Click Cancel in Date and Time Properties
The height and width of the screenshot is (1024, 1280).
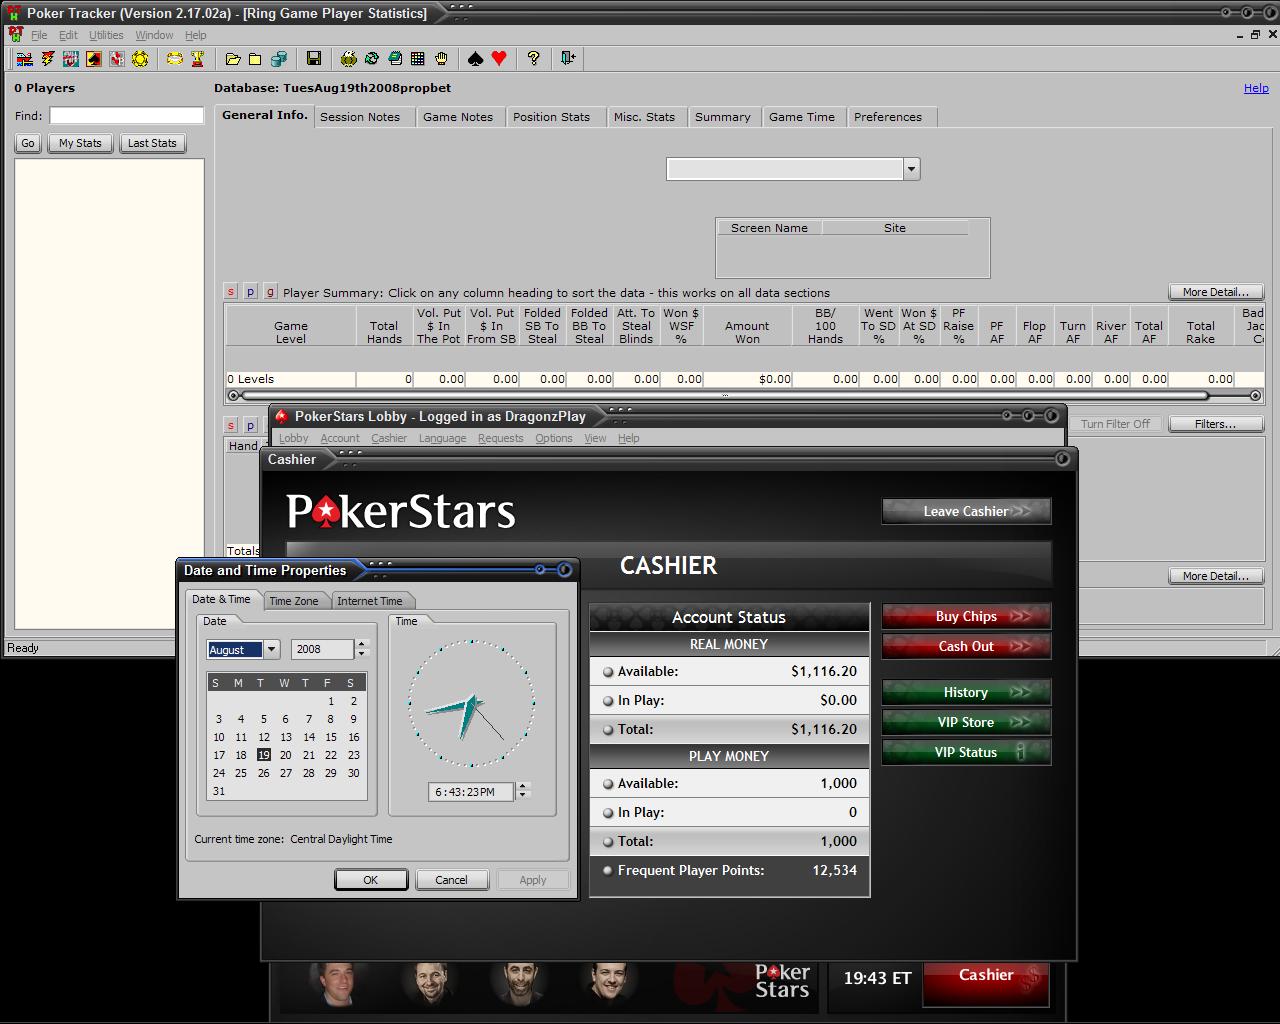[451, 880]
